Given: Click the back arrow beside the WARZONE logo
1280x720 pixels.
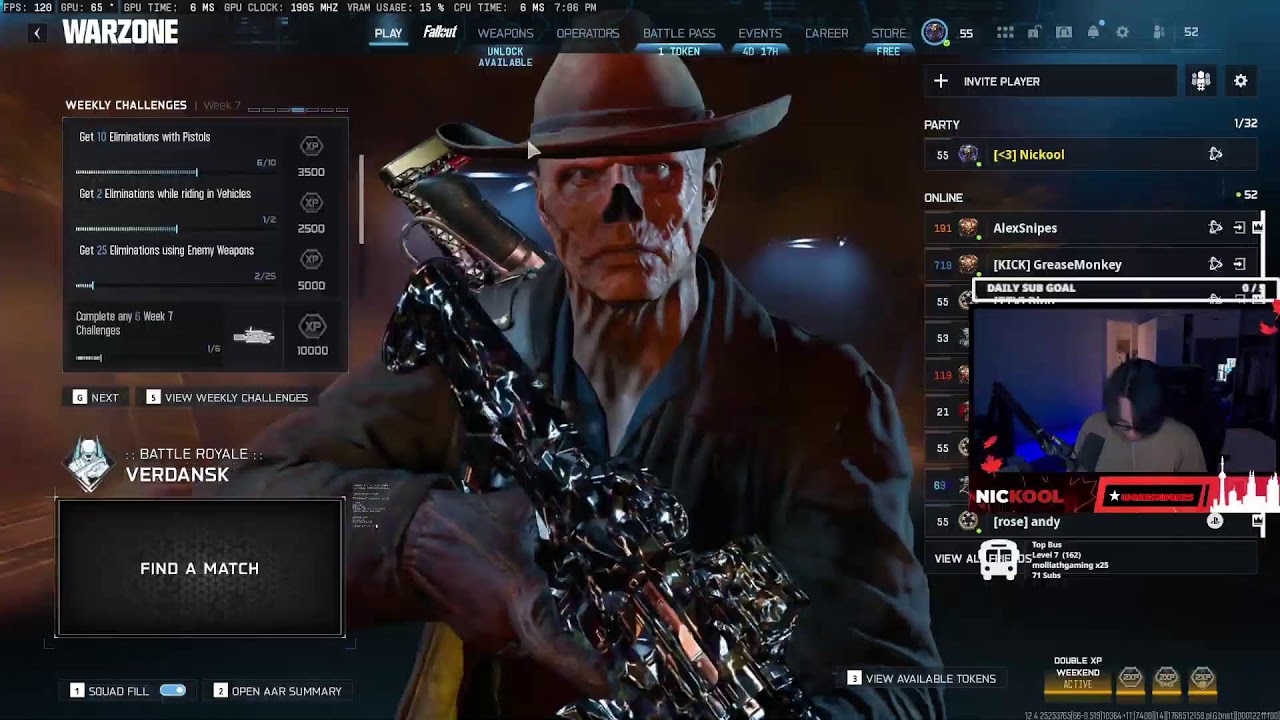Looking at the screenshot, I should pos(37,33).
